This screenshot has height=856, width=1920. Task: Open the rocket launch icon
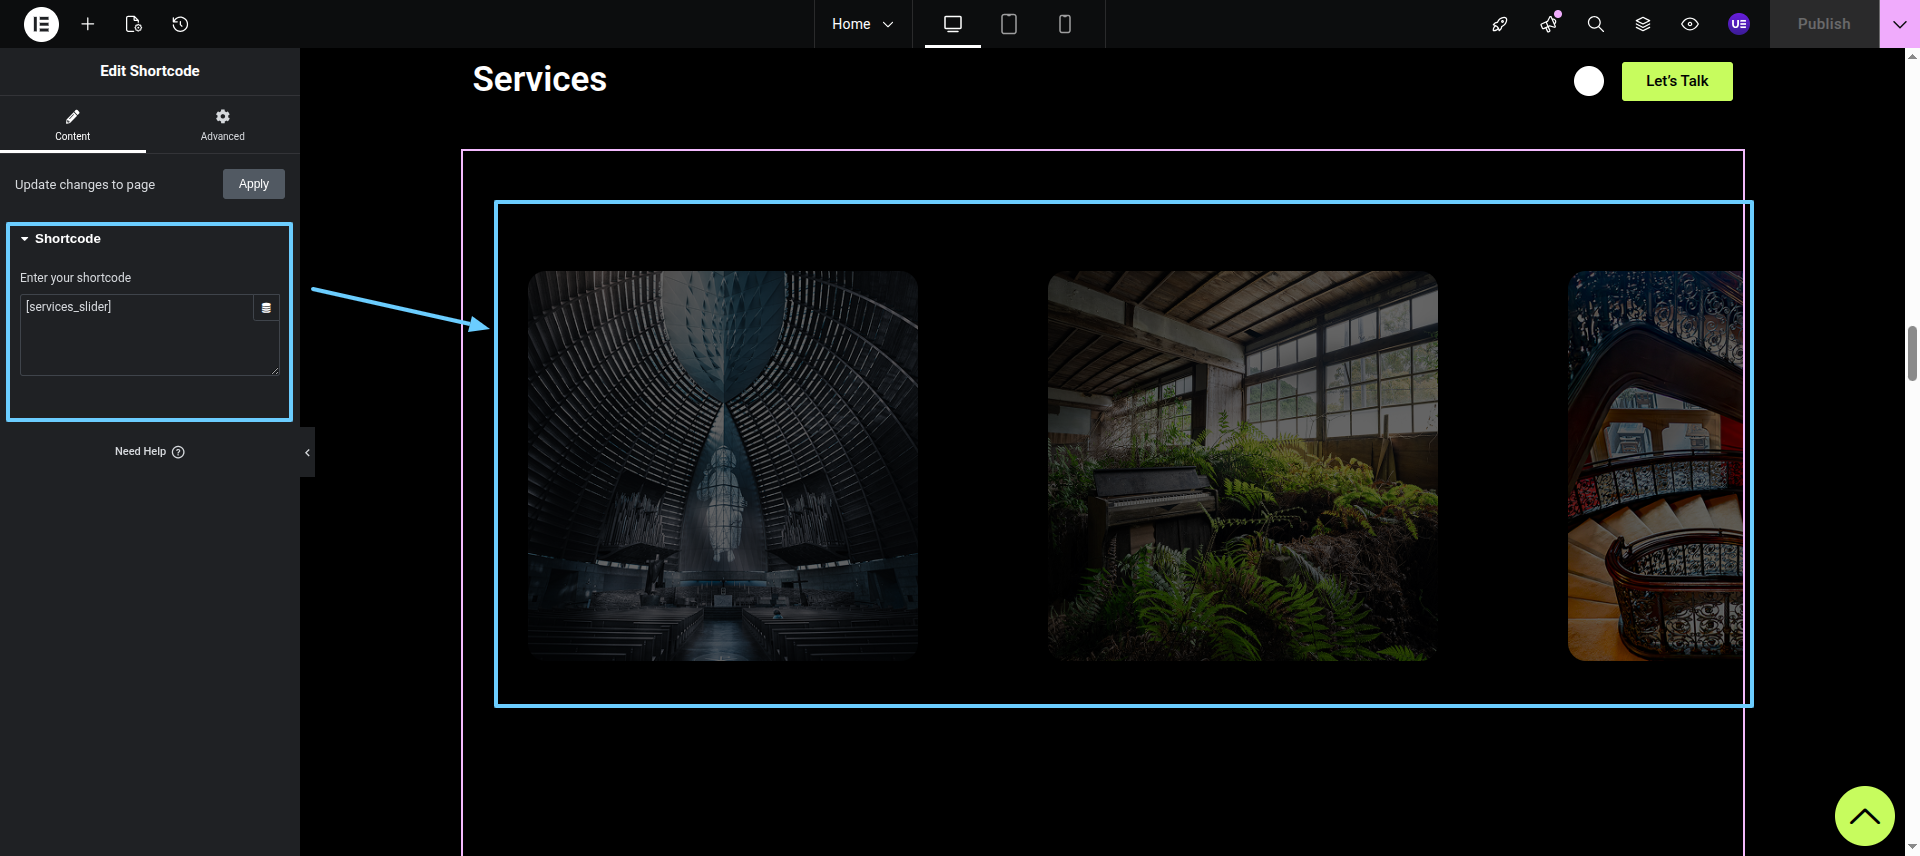pos(1499,24)
